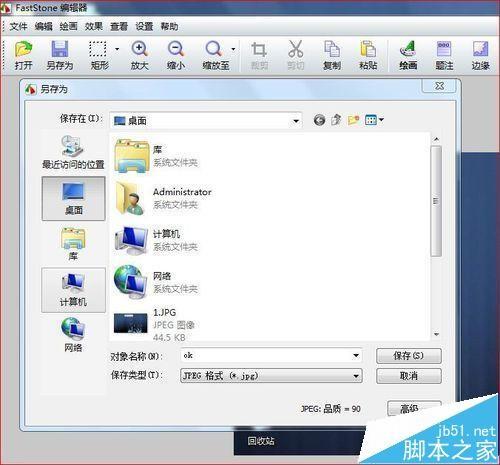
Task: Click the Up One Level folder icon
Action: tap(336, 120)
